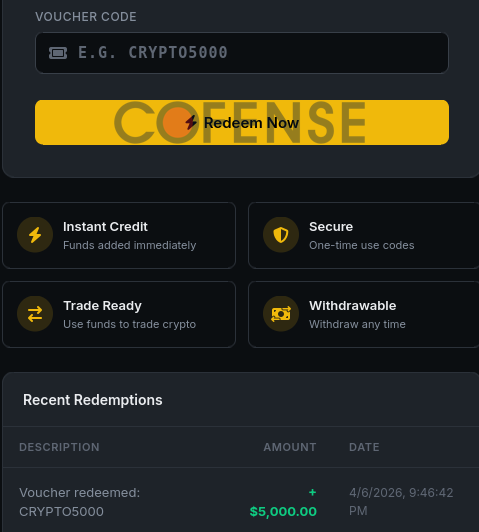Click the DESCRIPTION column header
479x532 pixels.
coord(59,447)
